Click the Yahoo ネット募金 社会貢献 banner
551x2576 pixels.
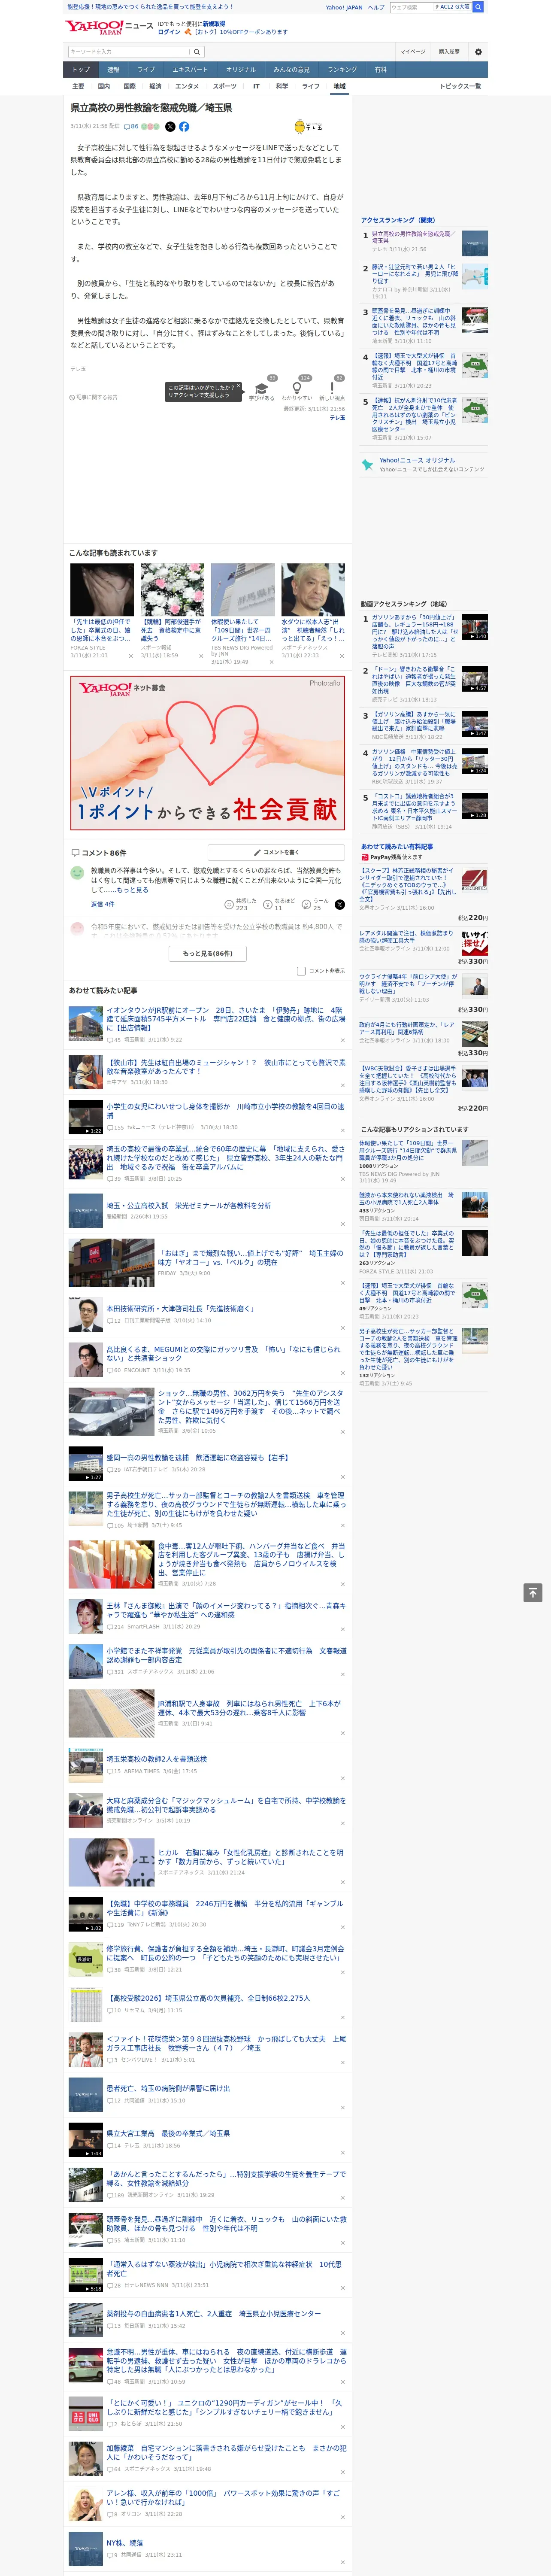click(x=208, y=752)
